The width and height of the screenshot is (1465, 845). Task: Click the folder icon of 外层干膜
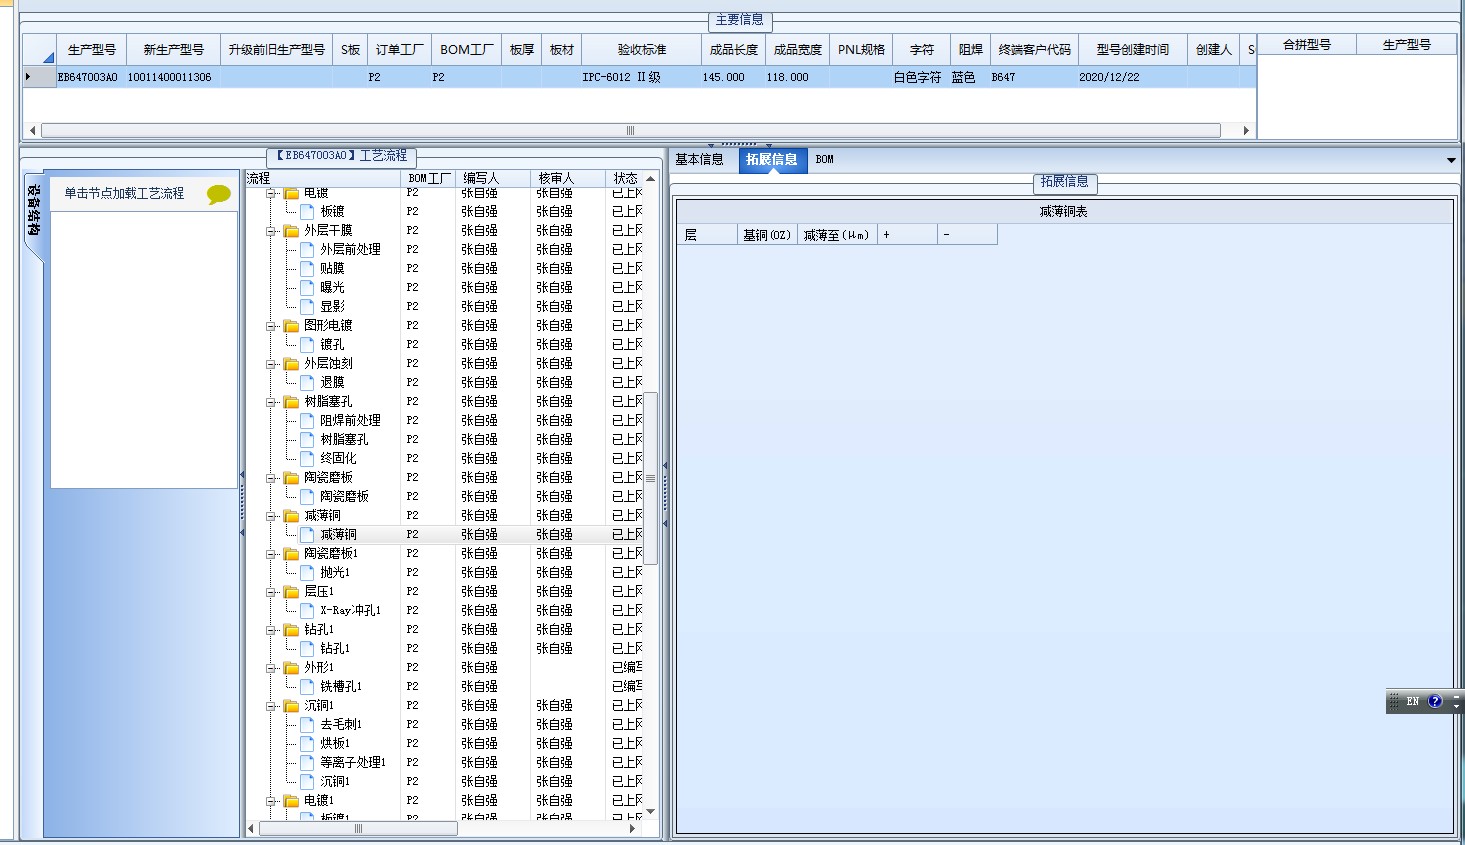[x=291, y=231]
